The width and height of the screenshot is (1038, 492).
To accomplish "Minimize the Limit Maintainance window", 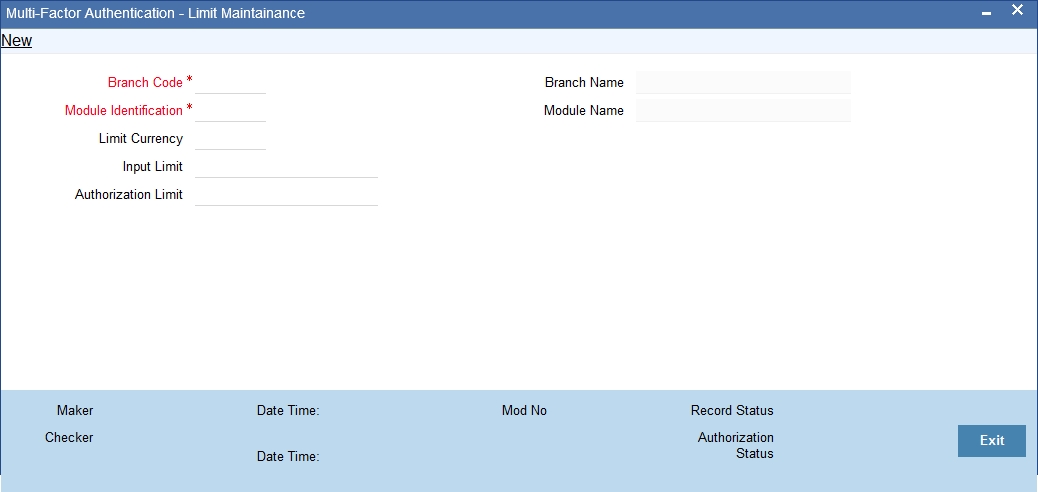I will click(986, 13).
